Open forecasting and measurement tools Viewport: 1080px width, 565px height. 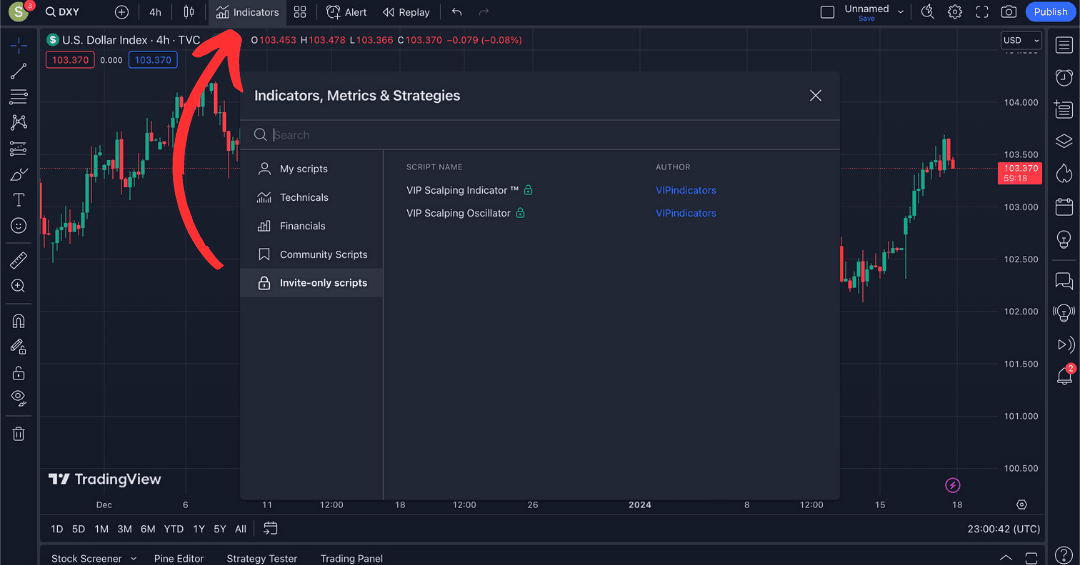[19, 149]
